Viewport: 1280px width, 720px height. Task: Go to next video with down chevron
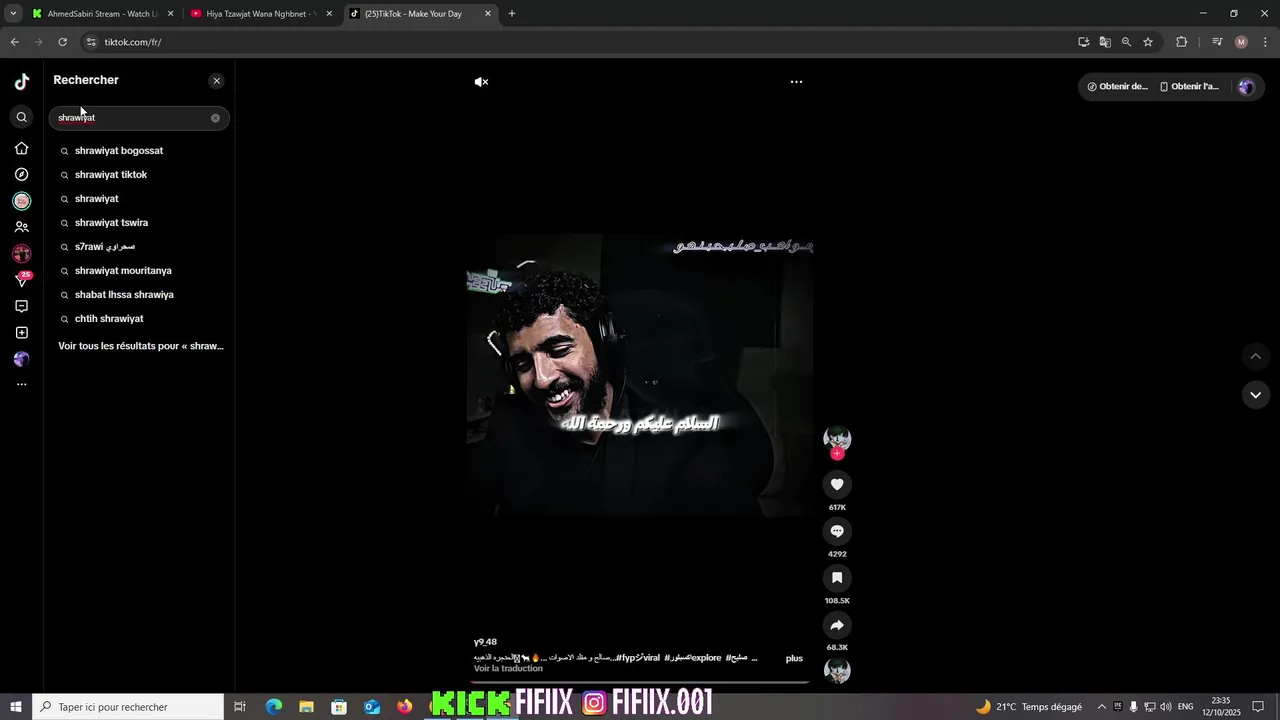pyautogui.click(x=1255, y=395)
